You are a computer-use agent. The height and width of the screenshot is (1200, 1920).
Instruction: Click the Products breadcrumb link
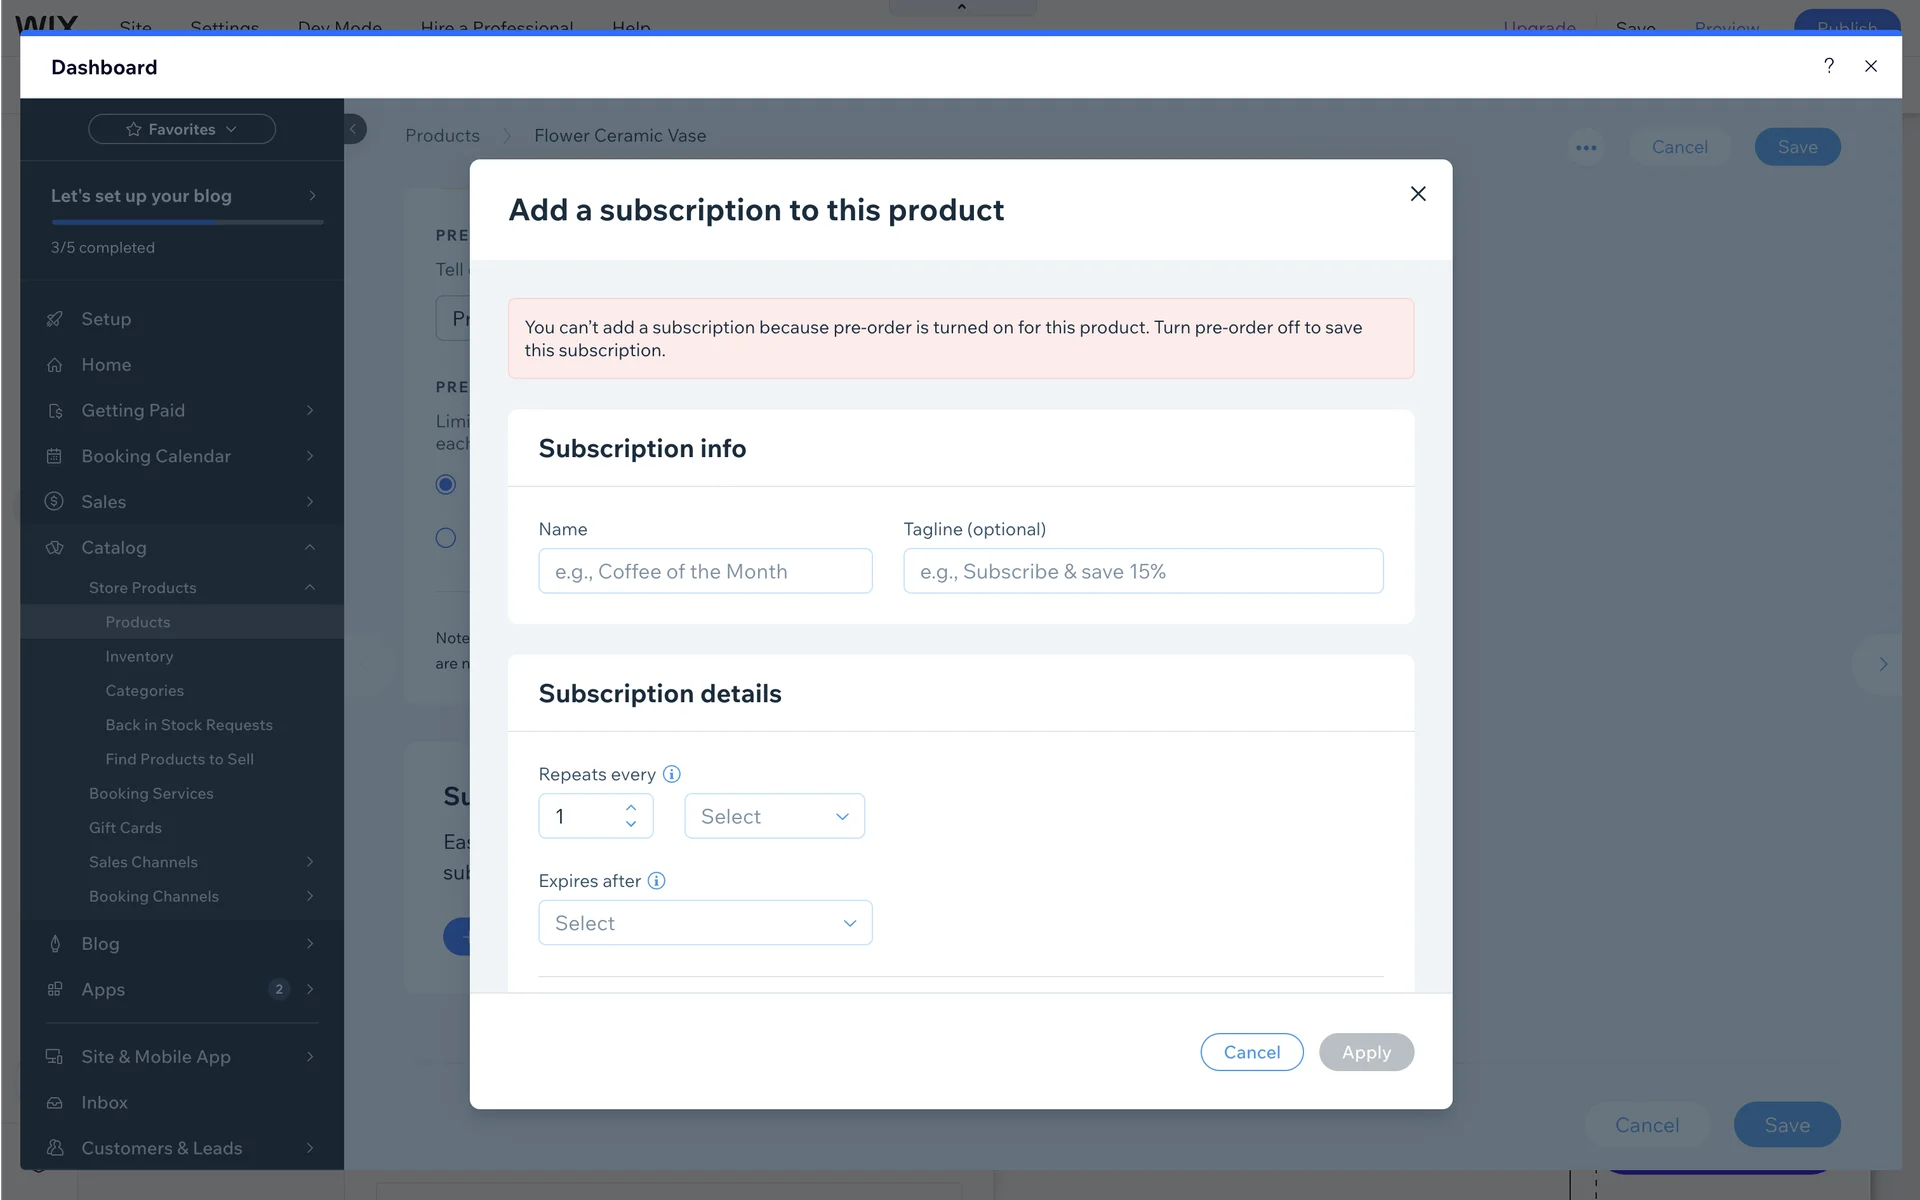coord(442,136)
